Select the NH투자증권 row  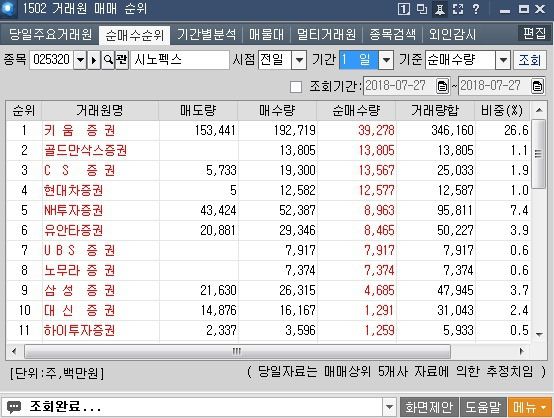point(268,210)
